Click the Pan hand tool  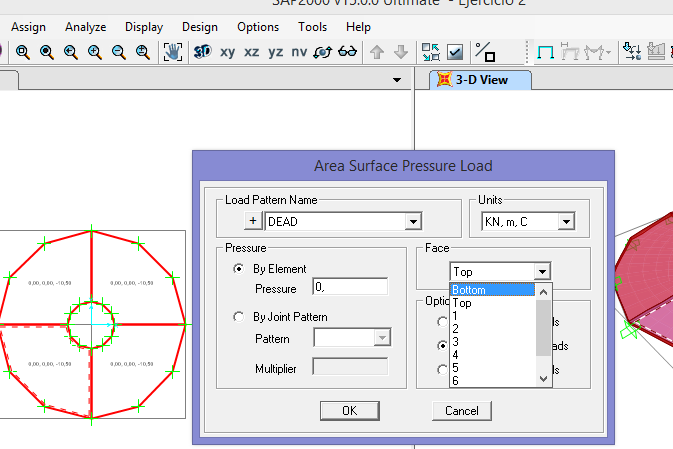point(173,51)
